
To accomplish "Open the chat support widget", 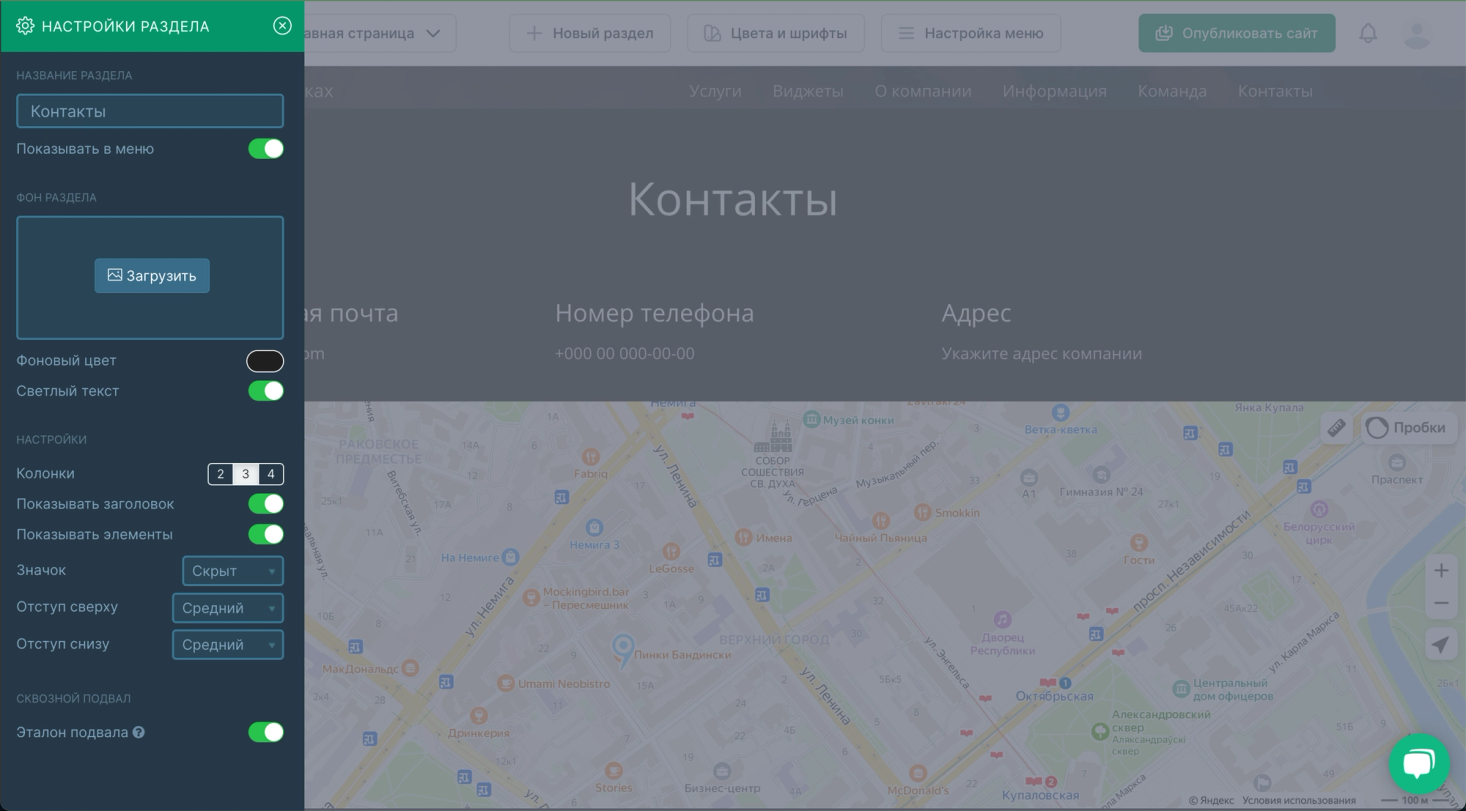I will [x=1419, y=764].
